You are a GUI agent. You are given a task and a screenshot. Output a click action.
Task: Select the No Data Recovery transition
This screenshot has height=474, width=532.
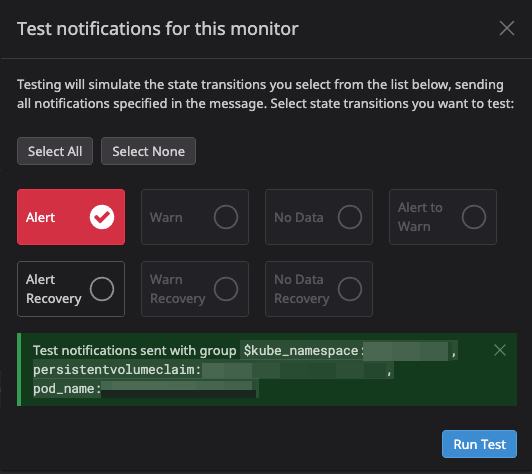319,289
